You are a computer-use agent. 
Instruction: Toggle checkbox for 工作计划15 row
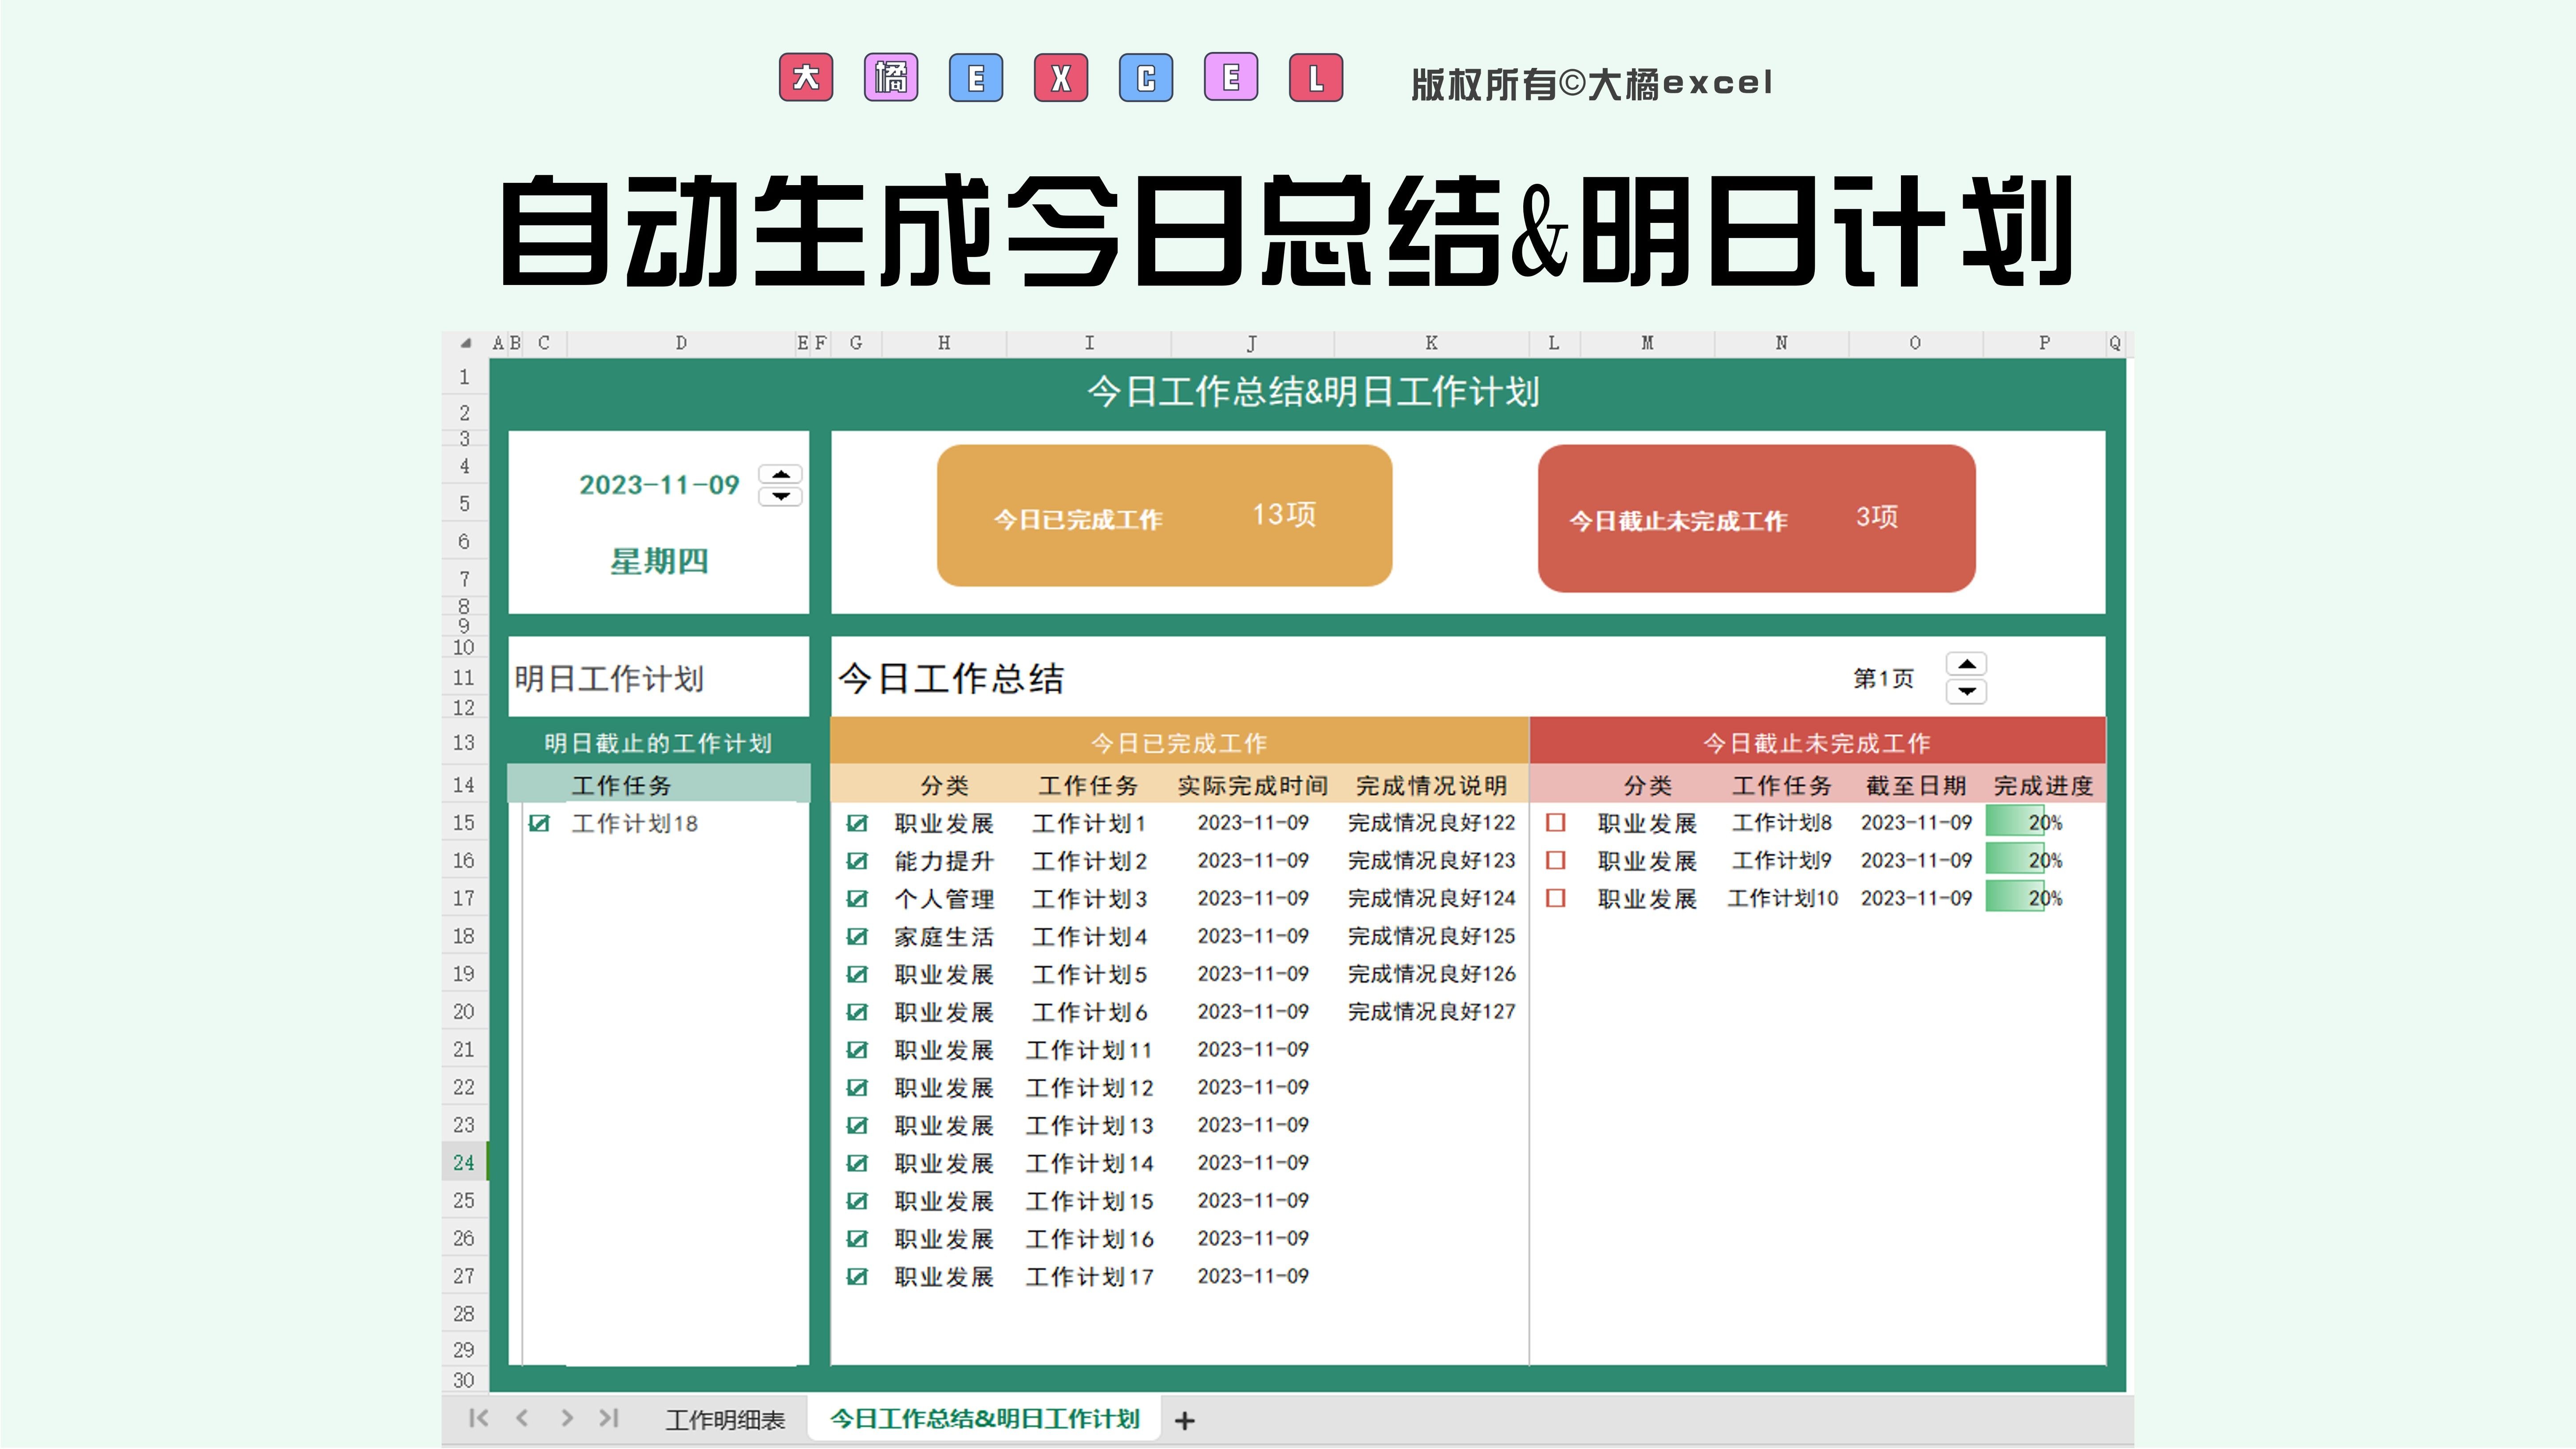(857, 1201)
